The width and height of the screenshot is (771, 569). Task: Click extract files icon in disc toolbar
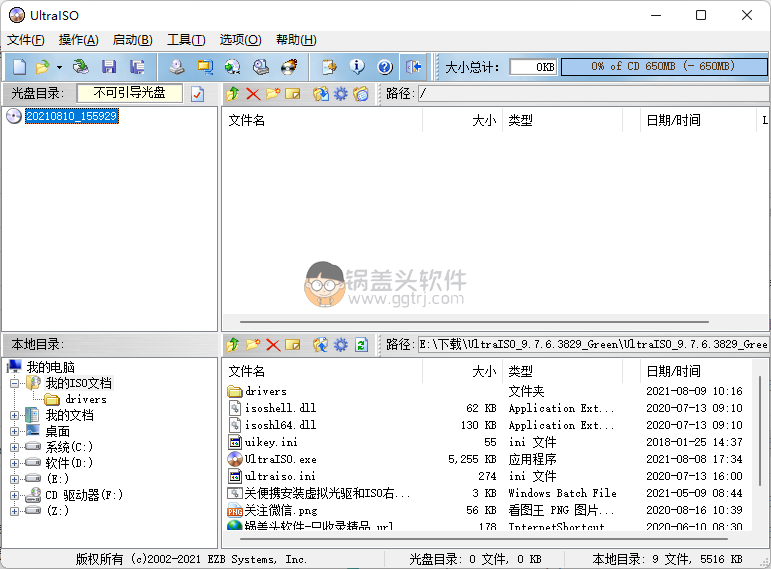pyautogui.click(x=321, y=93)
